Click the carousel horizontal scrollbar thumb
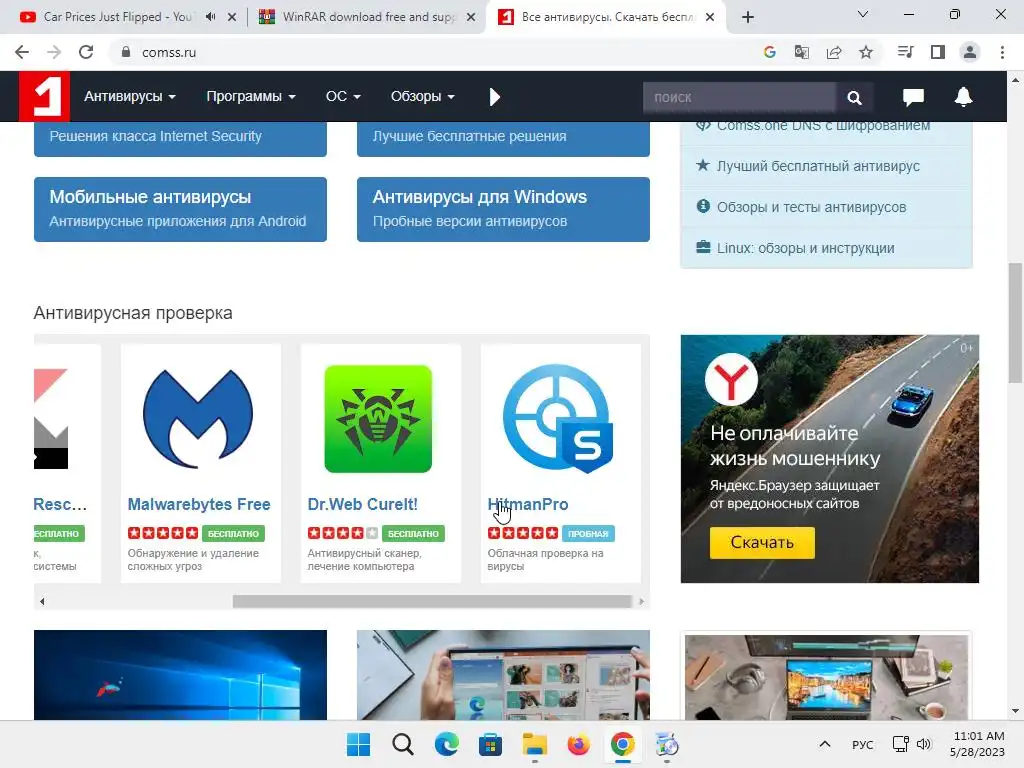The width and height of the screenshot is (1024, 768). (432, 601)
